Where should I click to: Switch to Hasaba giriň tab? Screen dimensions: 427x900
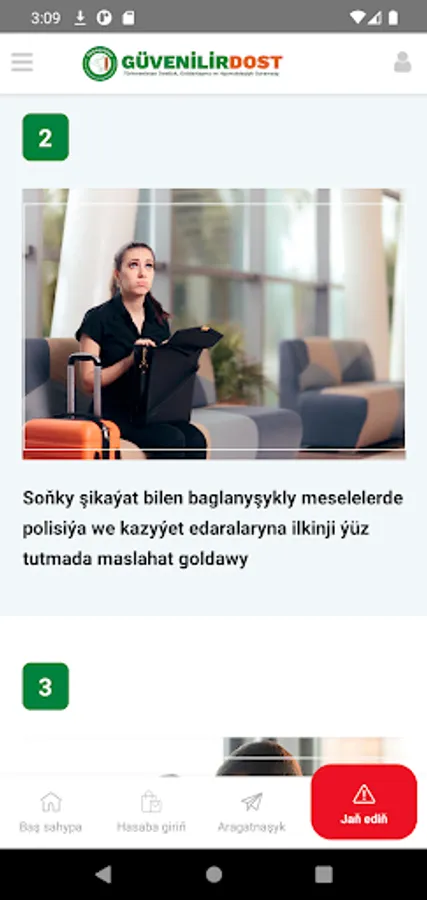click(x=151, y=811)
